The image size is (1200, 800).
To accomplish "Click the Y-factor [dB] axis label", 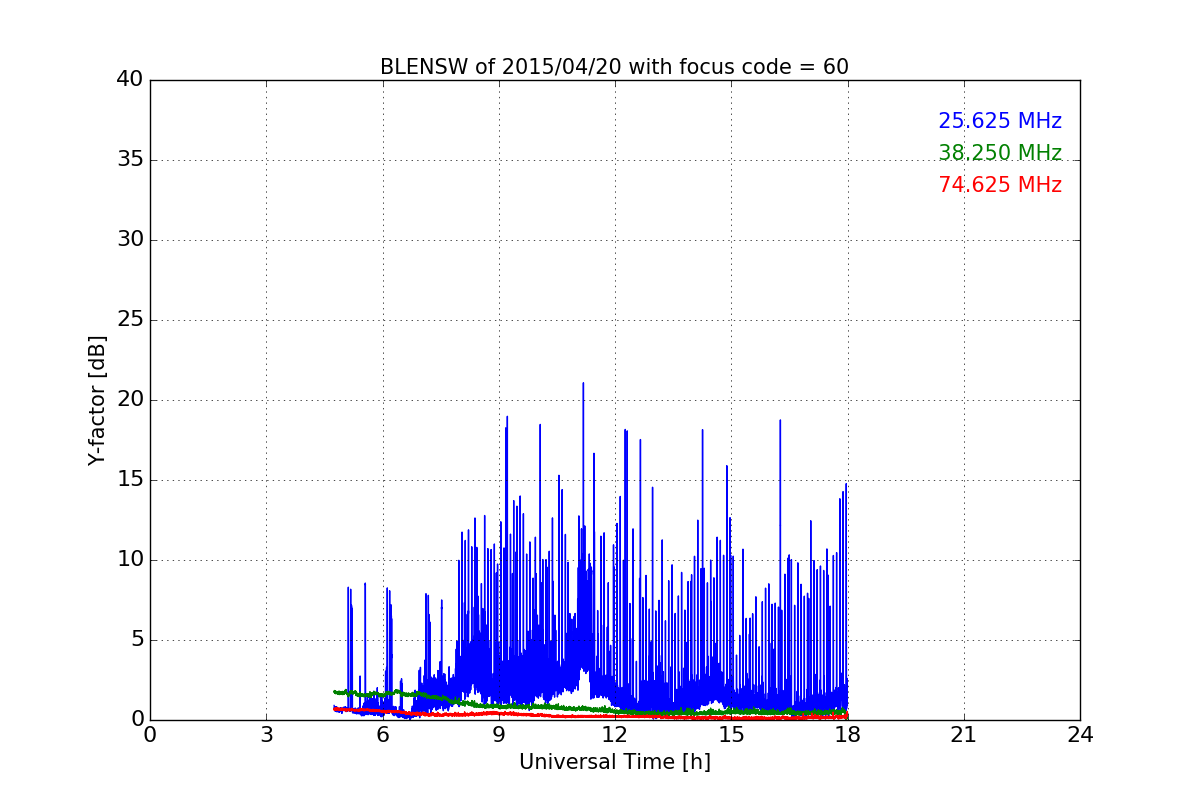I will point(97,400).
